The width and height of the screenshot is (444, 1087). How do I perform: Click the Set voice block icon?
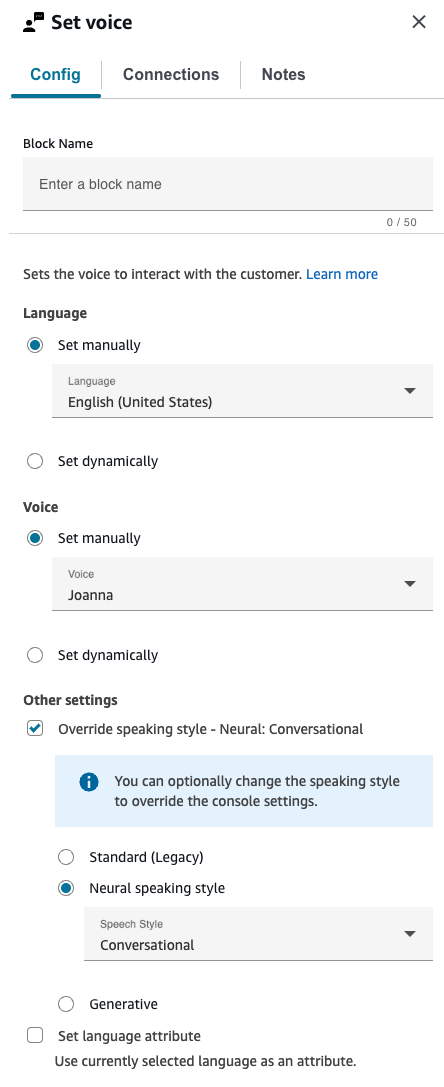[x=33, y=22]
